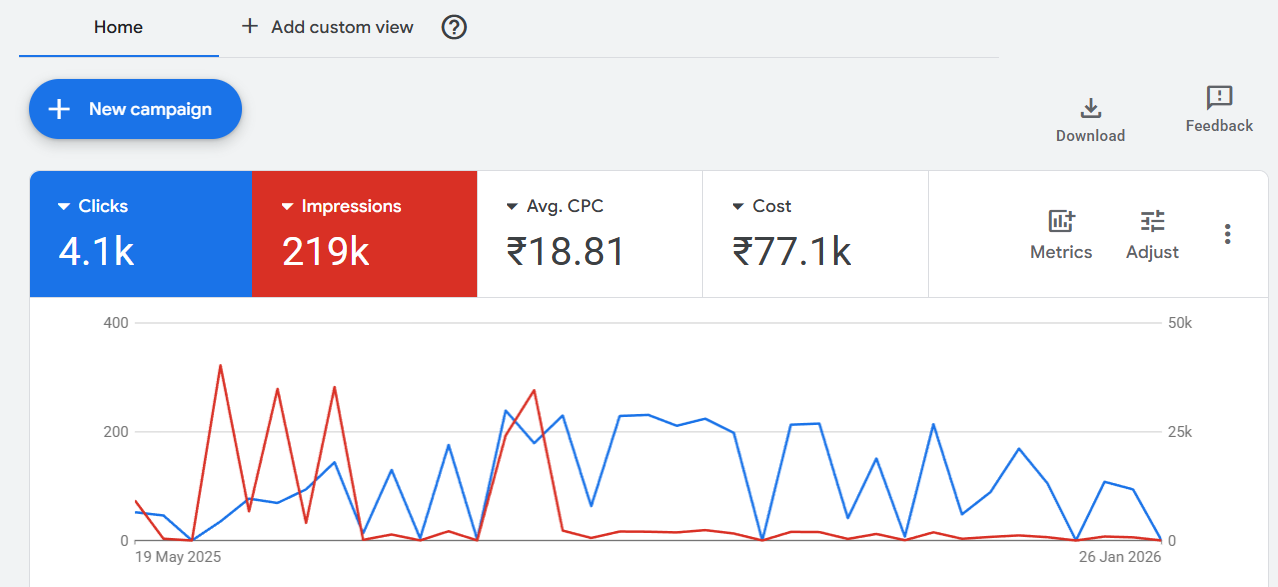Click the plus icon in New campaign
Image resolution: width=1278 pixels, height=587 pixels.
pyautogui.click(x=59, y=109)
